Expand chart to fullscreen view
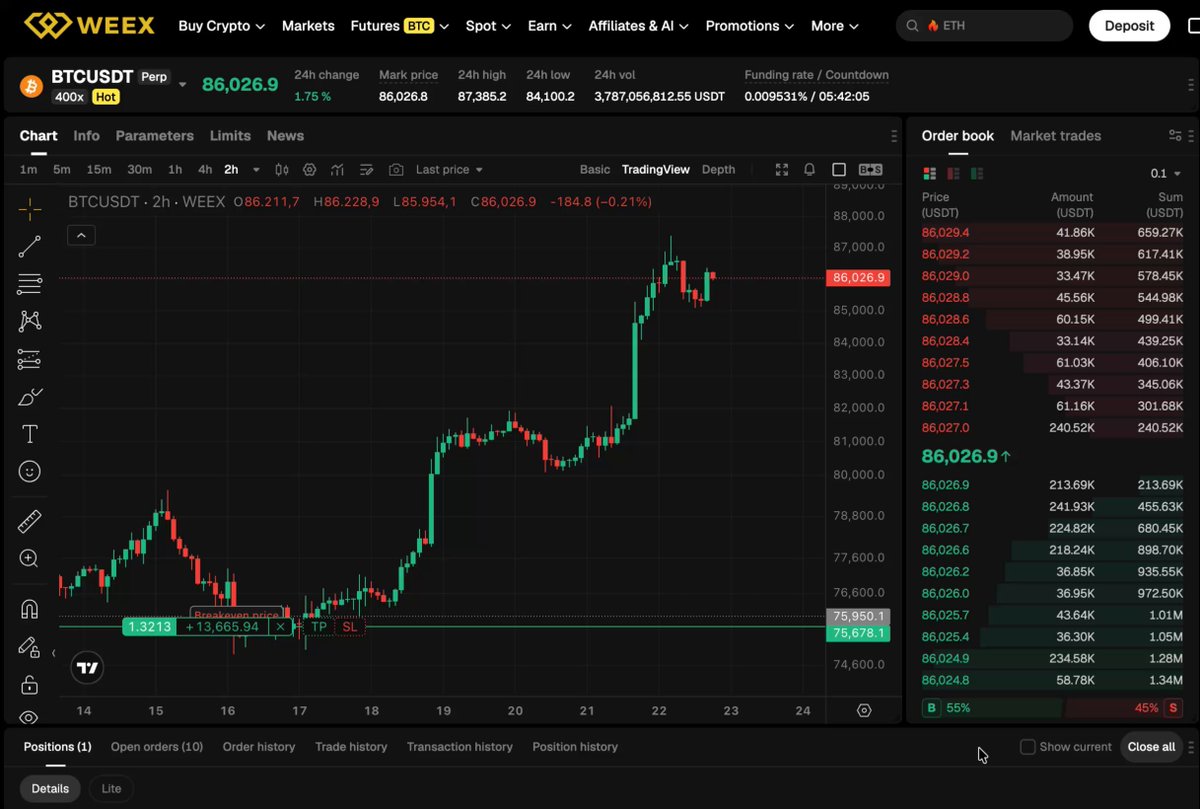Image resolution: width=1200 pixels, height=809 pixels. [x=782, y=170]
